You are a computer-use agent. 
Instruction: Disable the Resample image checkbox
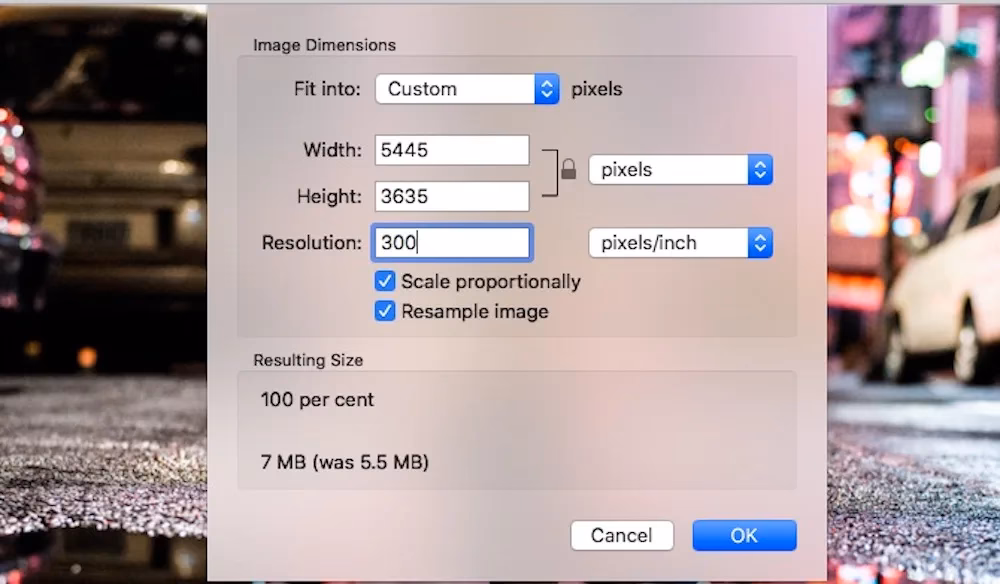[385, 312]
